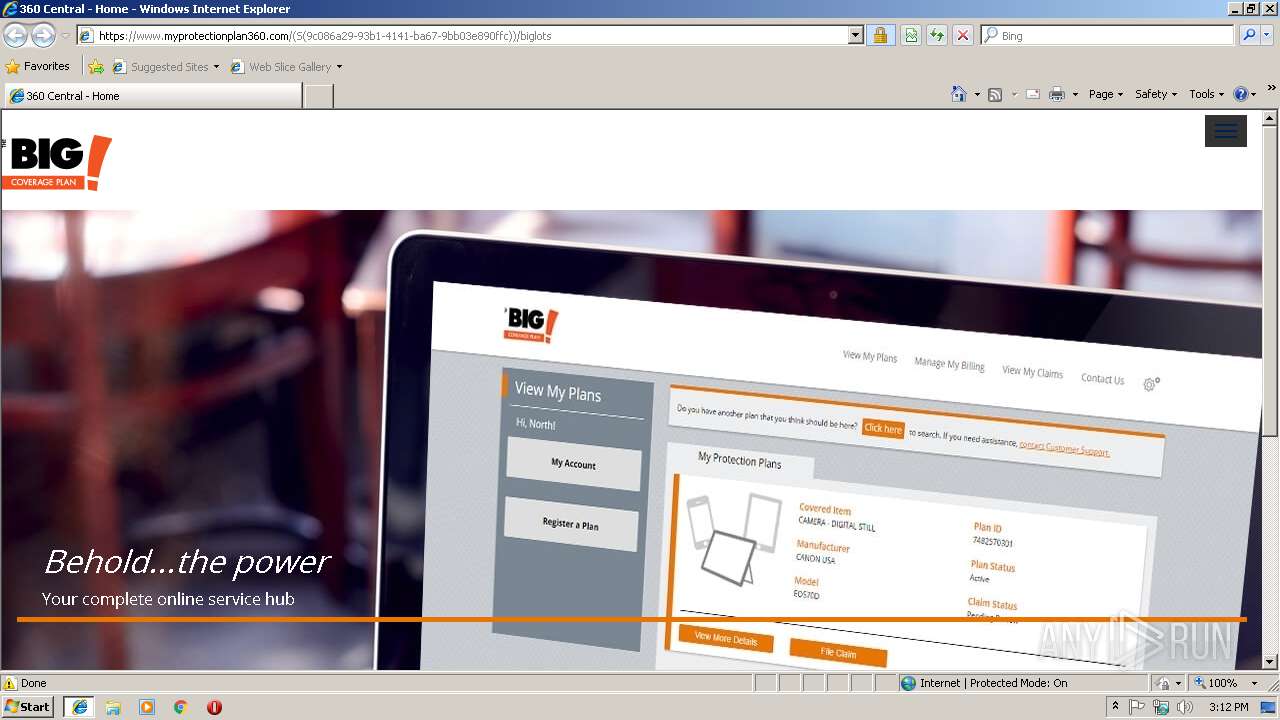The height and width of the screenshot is (720, 1280).
Task: Click the Windows Start button
Action: coord(28,706)
